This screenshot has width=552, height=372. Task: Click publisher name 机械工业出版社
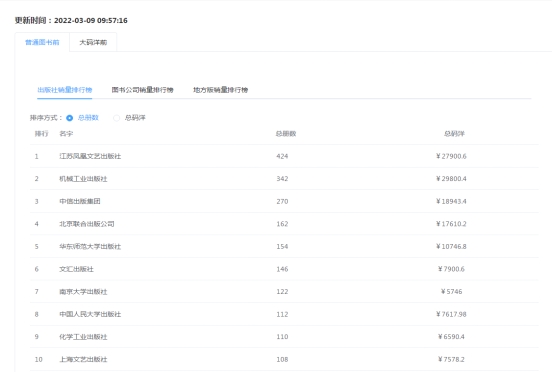(83, 179)
